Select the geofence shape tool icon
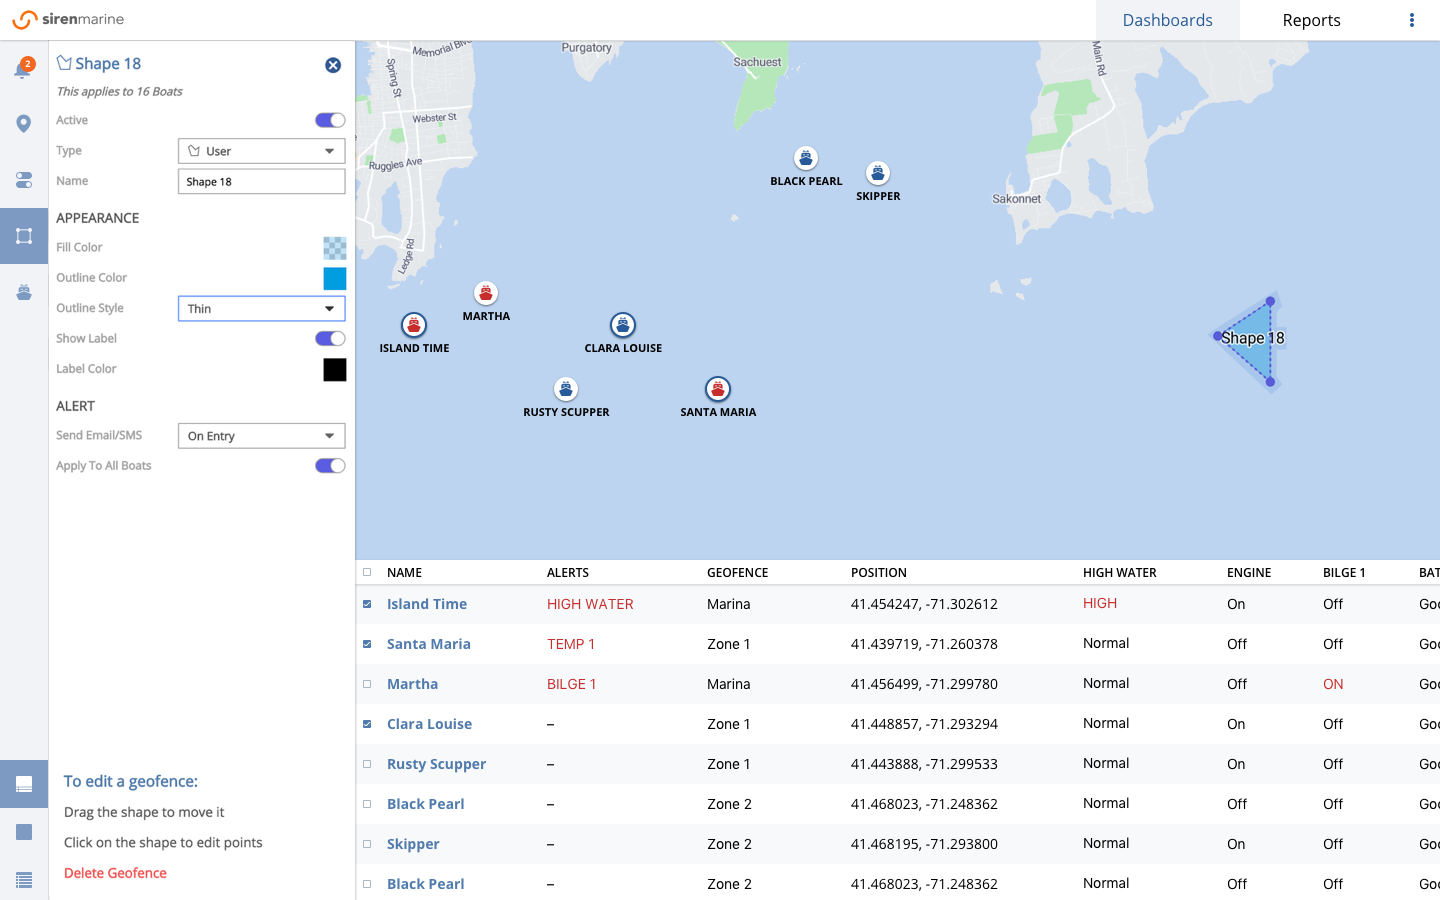 pyautogui.click(x=24, y=236)
